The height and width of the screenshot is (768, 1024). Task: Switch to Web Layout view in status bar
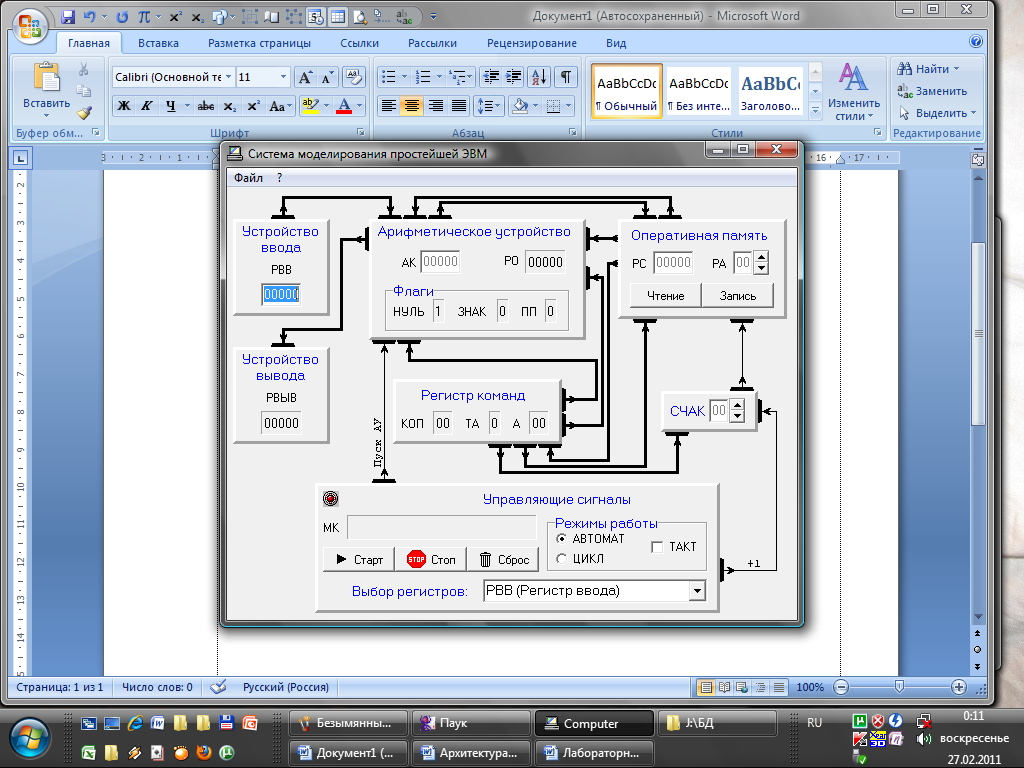click(x=742, y=687)
